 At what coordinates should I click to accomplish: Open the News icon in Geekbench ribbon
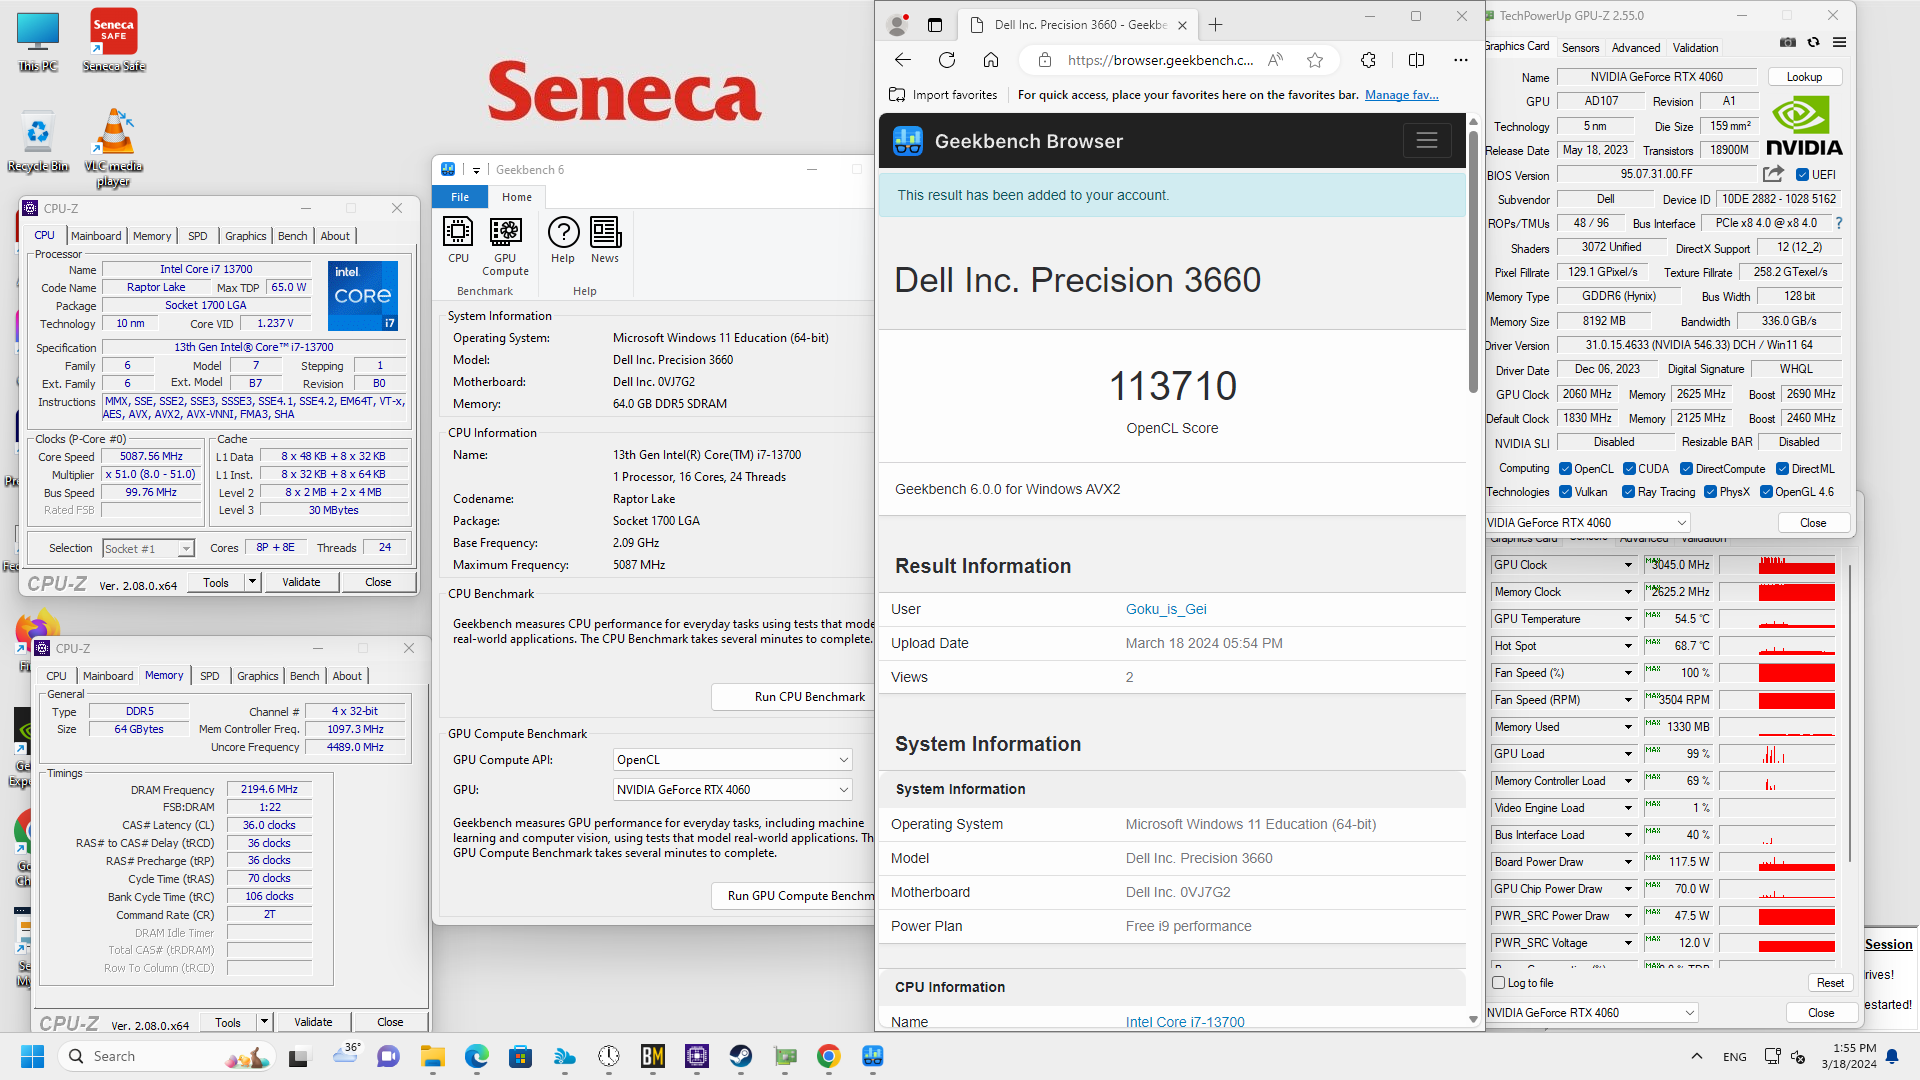[x=605, y=241]
